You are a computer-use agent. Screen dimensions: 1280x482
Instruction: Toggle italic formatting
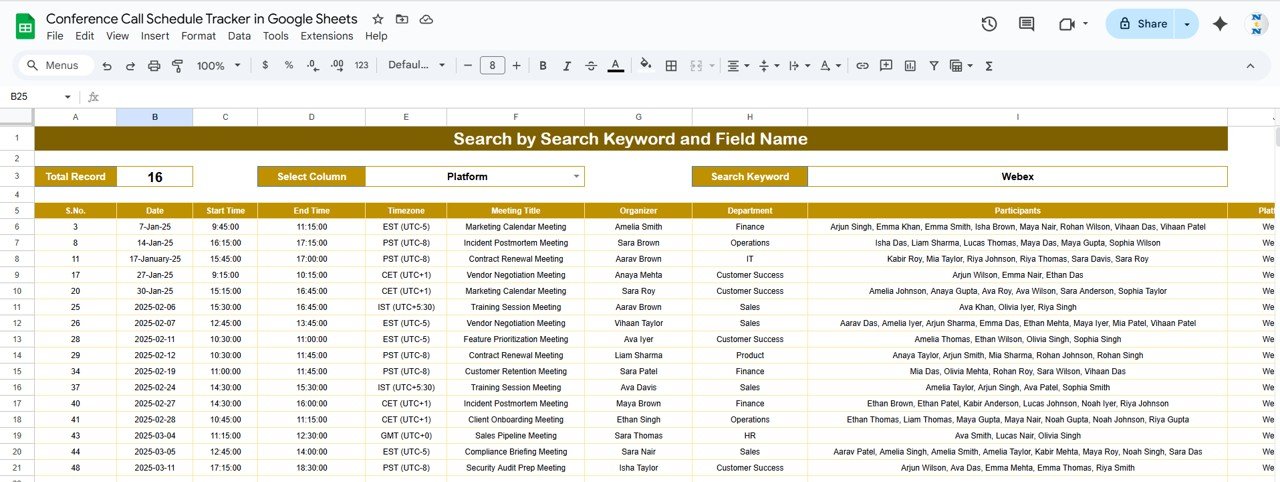click(x=567, y=66)
